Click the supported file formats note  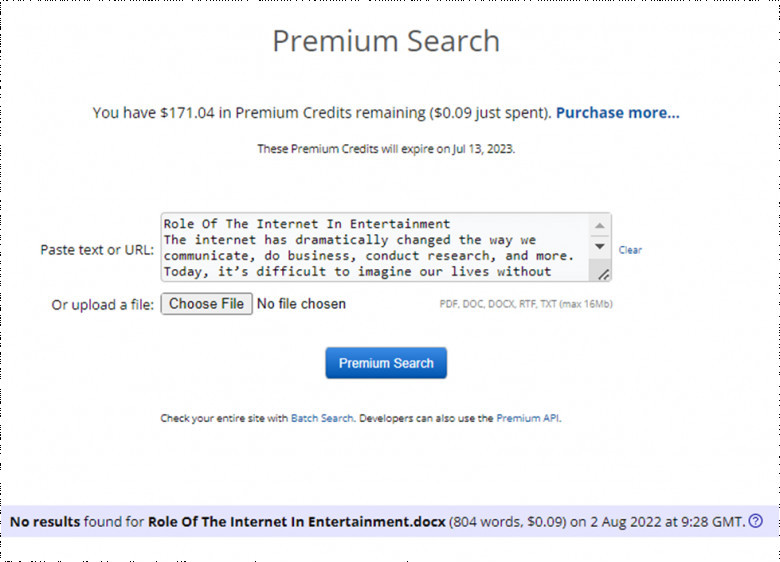click(x=525, y=304)
